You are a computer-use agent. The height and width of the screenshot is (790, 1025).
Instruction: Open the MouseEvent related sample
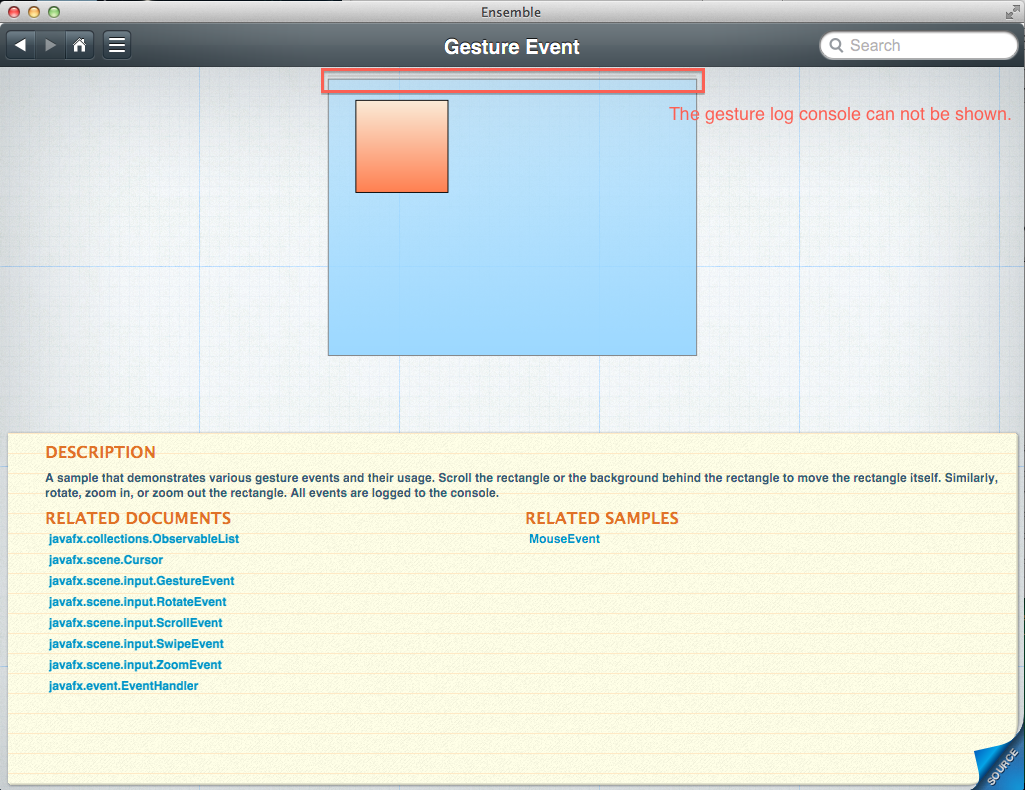pos(565,539)
